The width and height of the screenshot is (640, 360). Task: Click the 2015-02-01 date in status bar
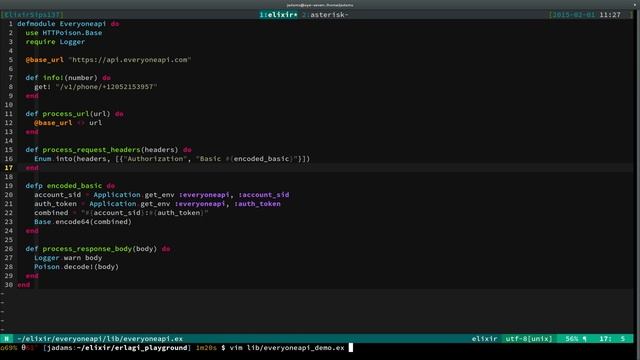pos(574,15)
